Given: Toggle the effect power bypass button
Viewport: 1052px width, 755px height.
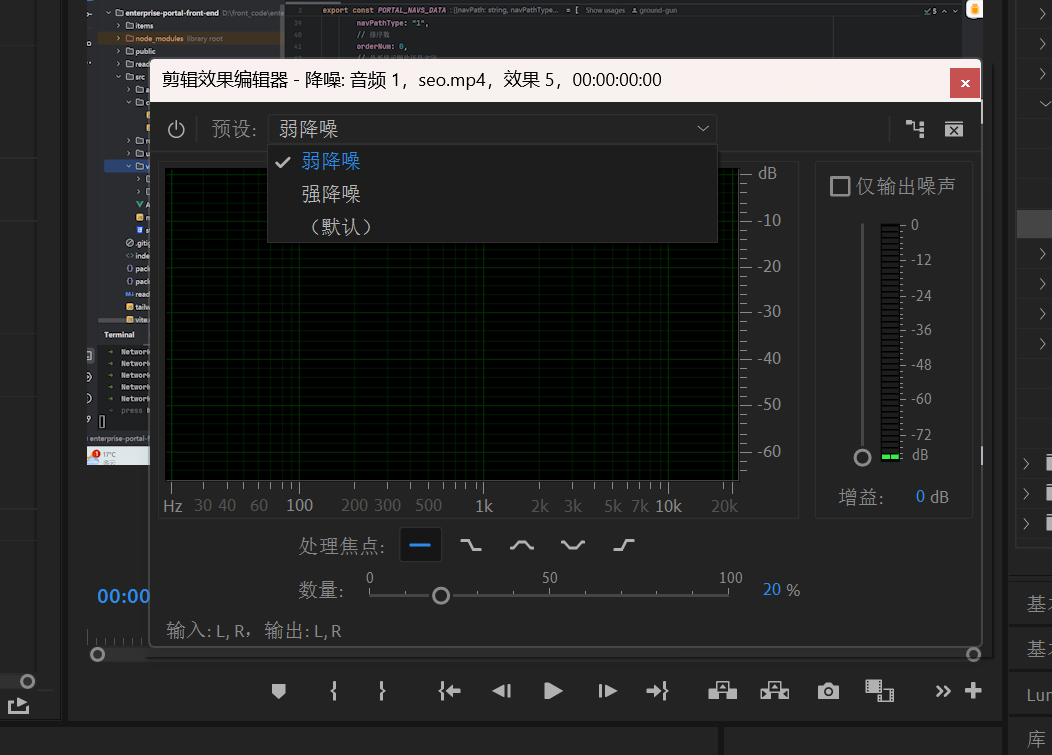Looking at the screenshot, I should tap(176, 129).
